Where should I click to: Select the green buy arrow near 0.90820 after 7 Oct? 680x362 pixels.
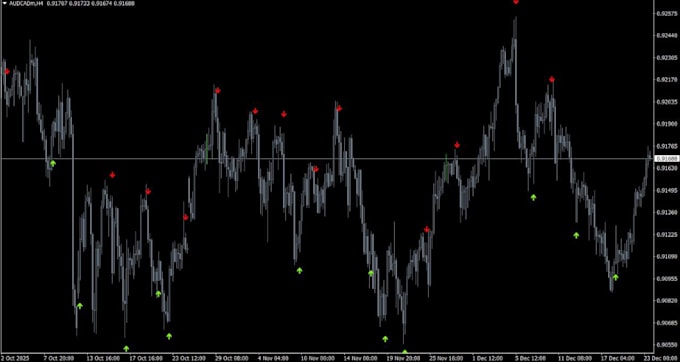[x=79, y=306]
